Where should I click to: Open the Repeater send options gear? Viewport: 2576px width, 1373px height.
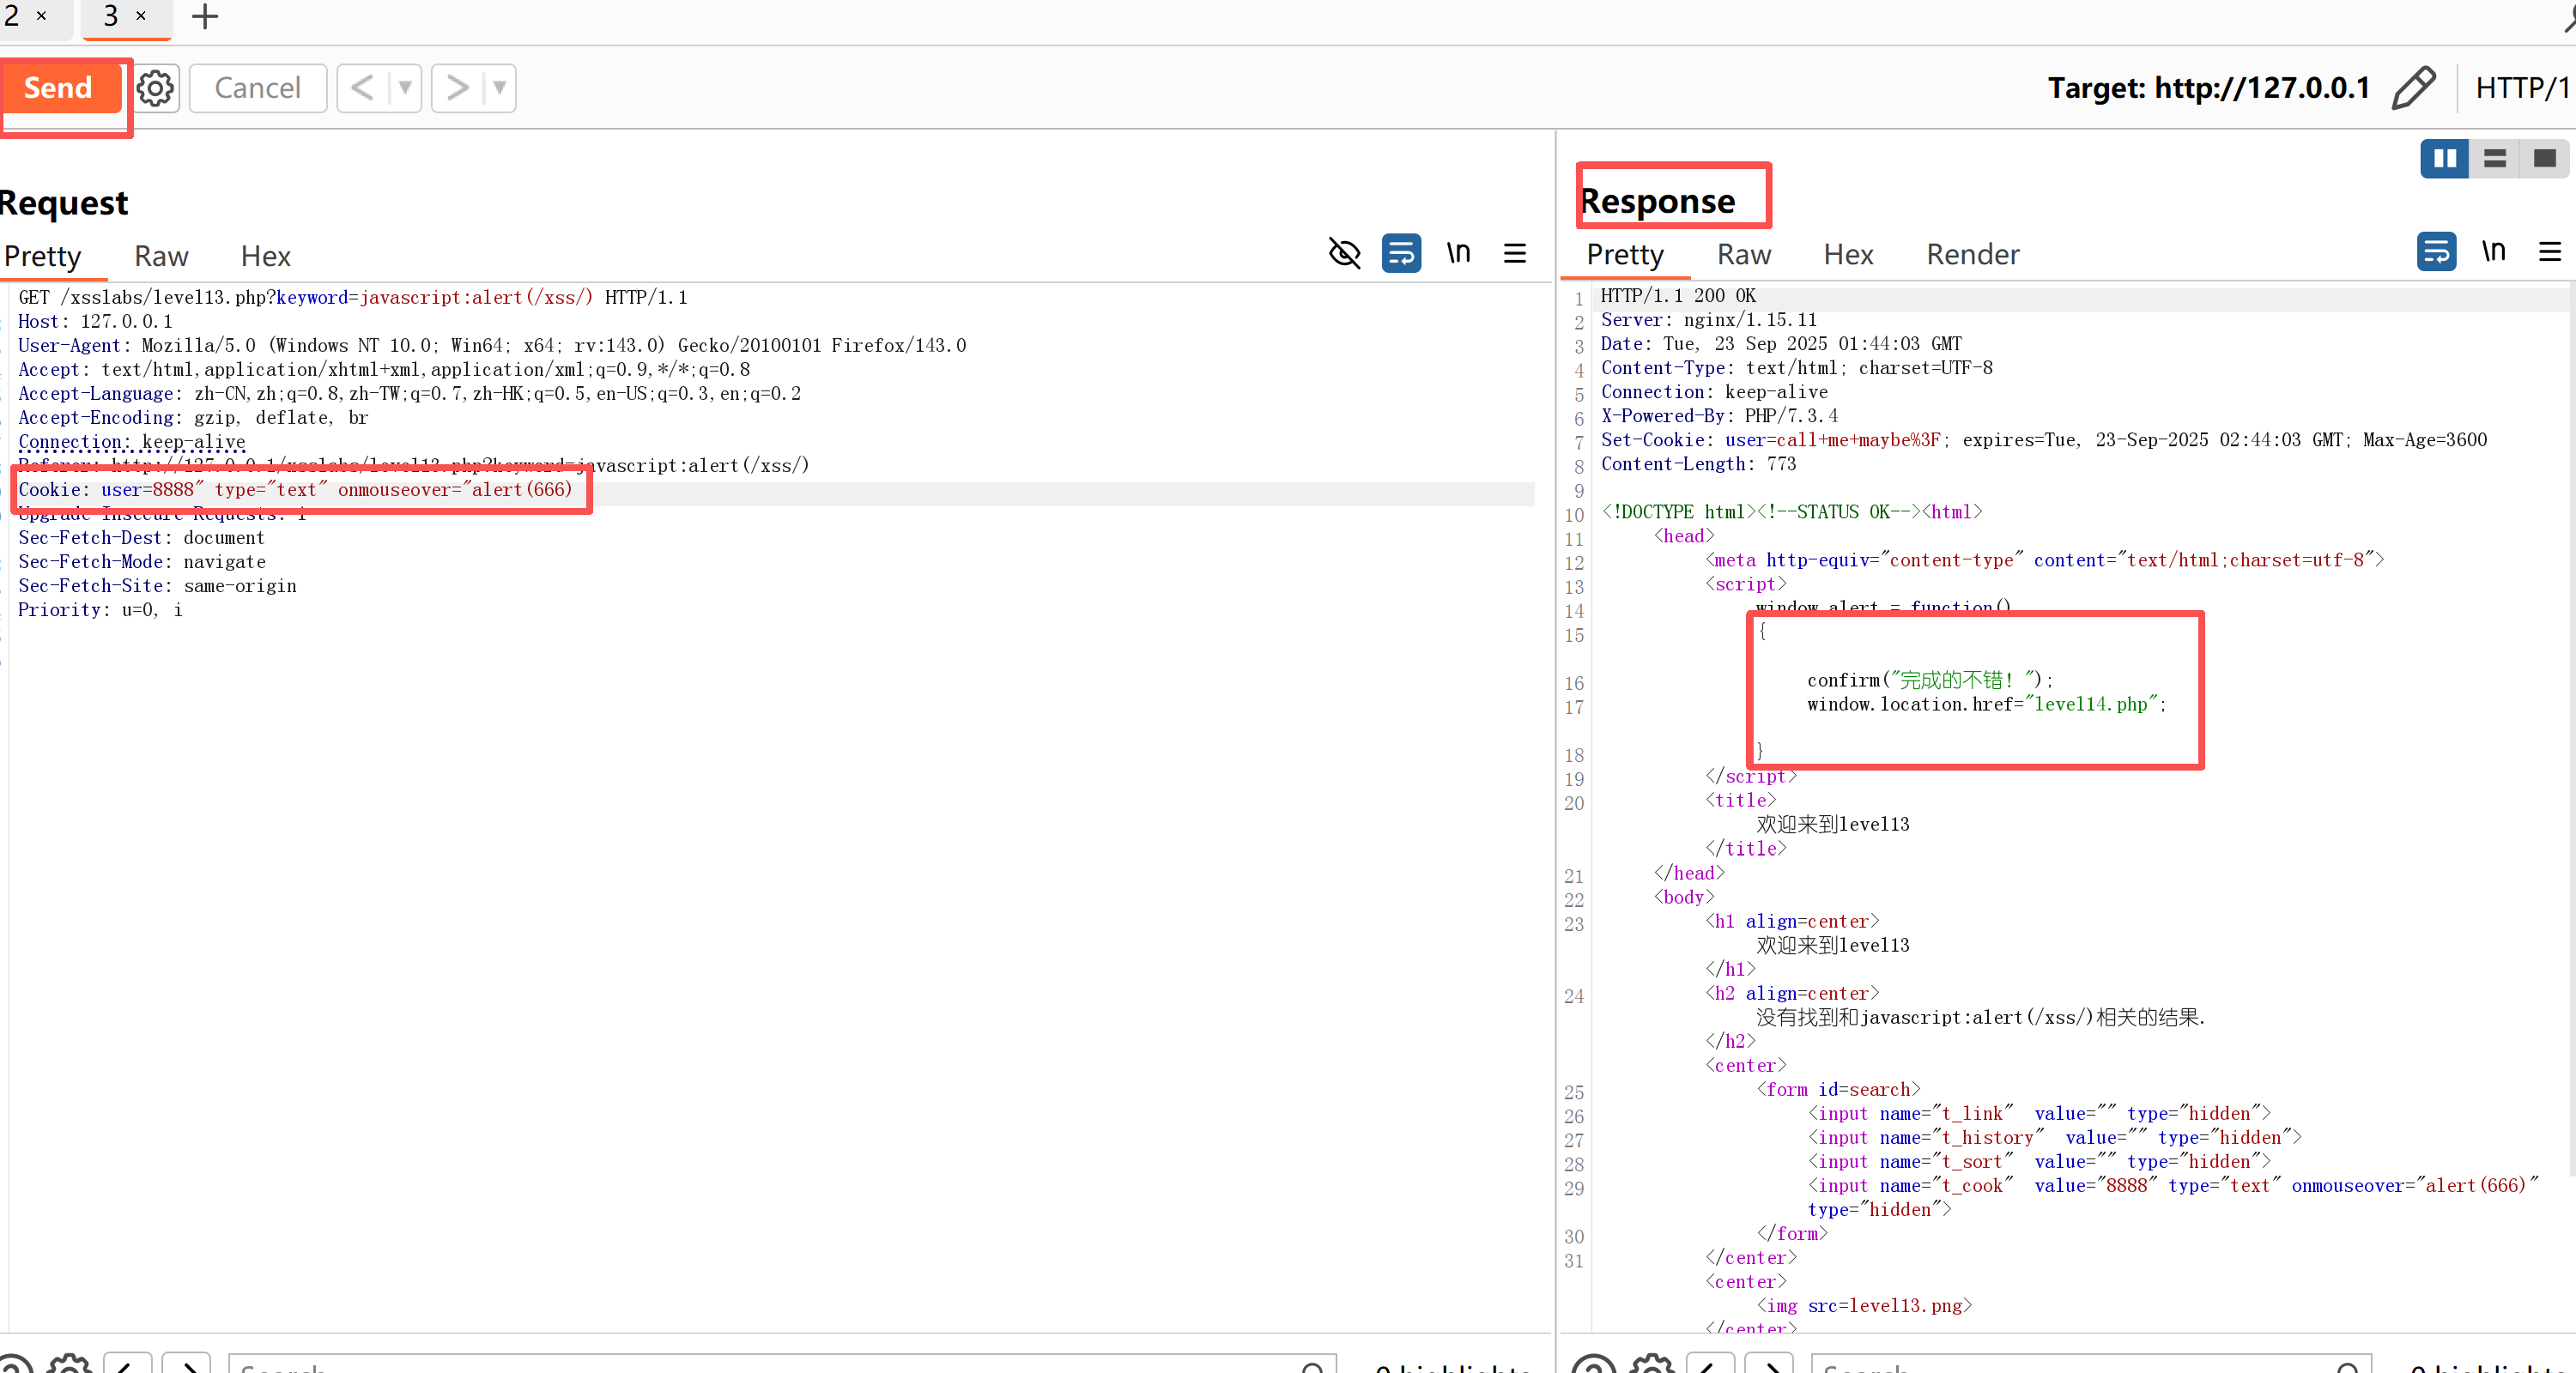[x=155, y=88]
